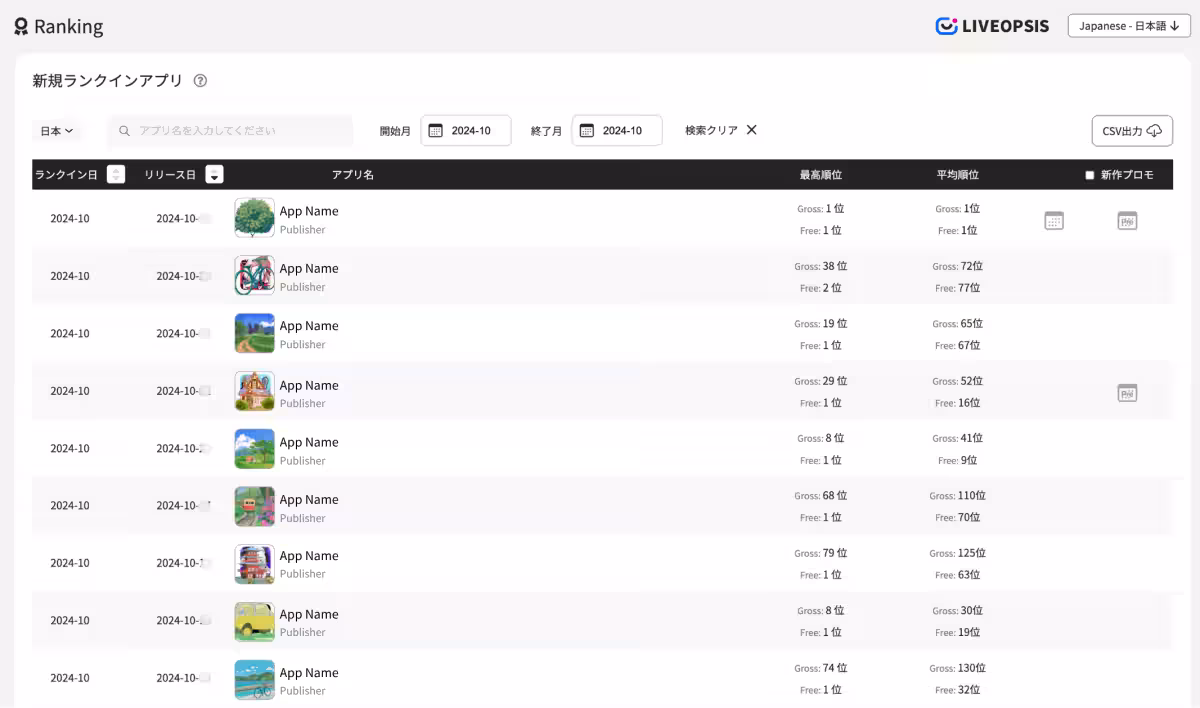This screenshot has width=1200, height=708.
Task: Sort by ランクイン日 column toggle
Action: (116, 174)
